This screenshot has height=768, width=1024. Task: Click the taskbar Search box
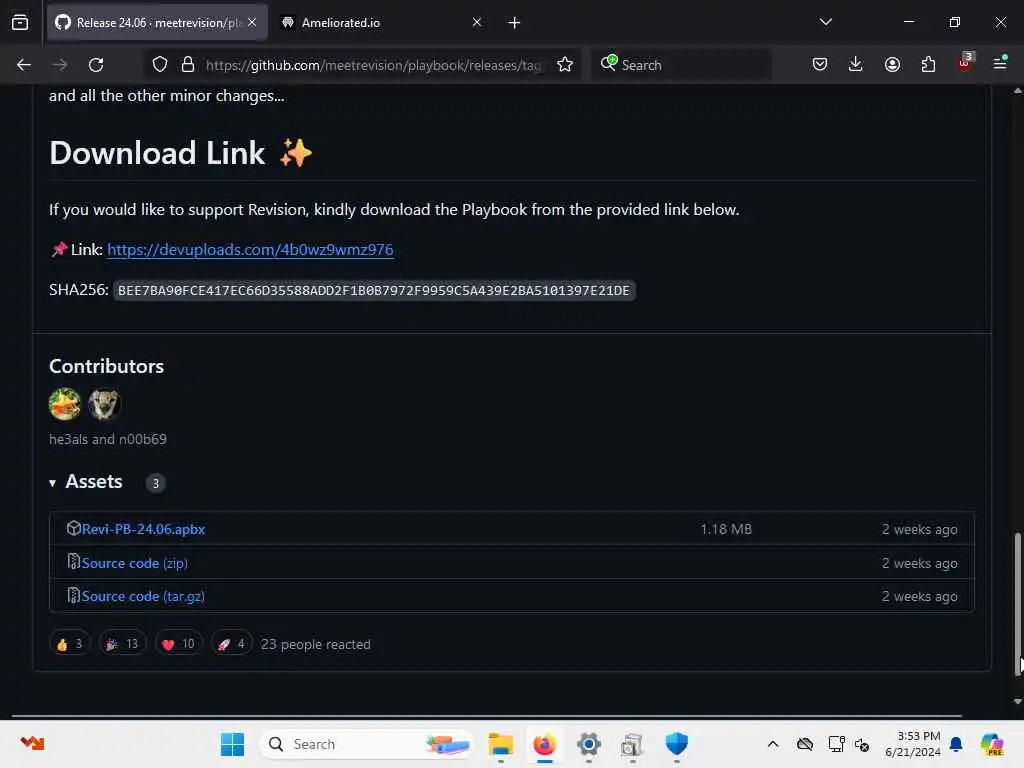(x=366, y=744)
